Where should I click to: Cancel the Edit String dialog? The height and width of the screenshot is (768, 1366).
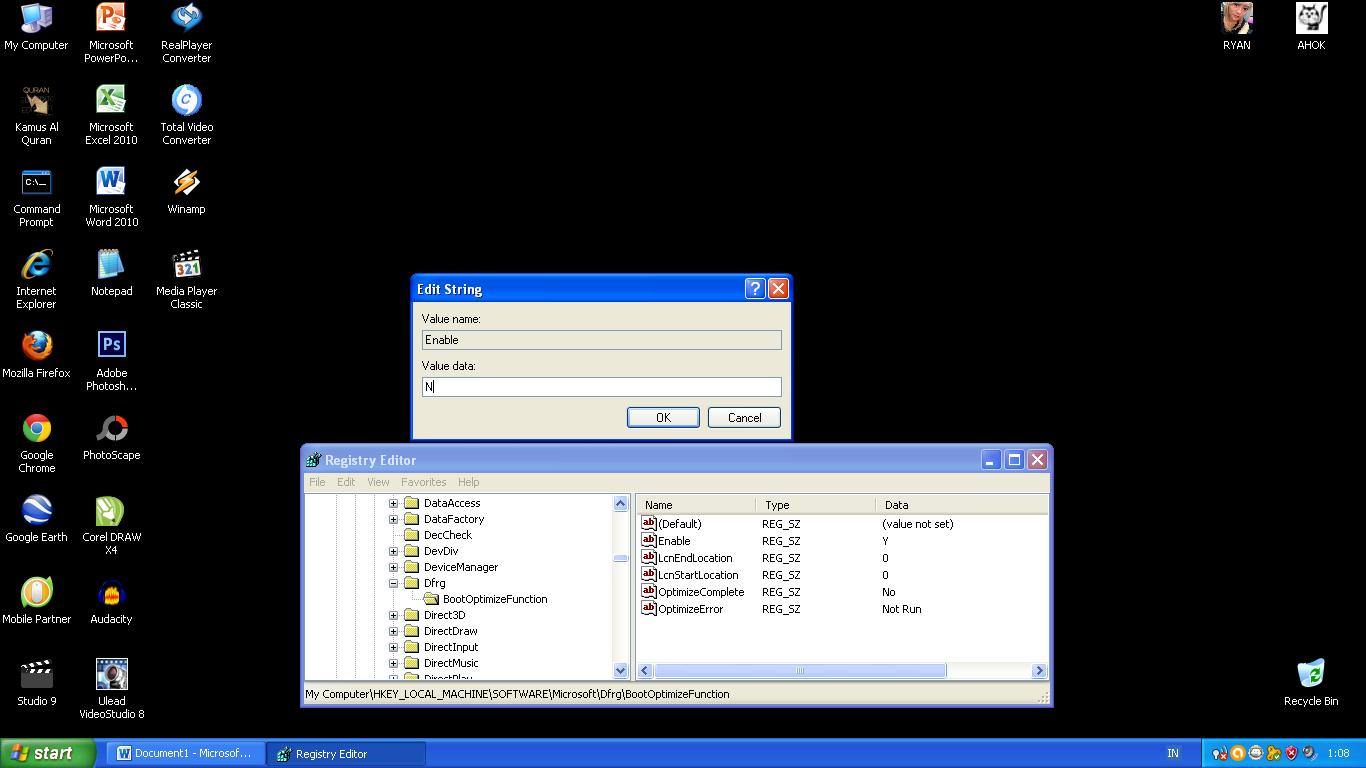tap(744, 417)
